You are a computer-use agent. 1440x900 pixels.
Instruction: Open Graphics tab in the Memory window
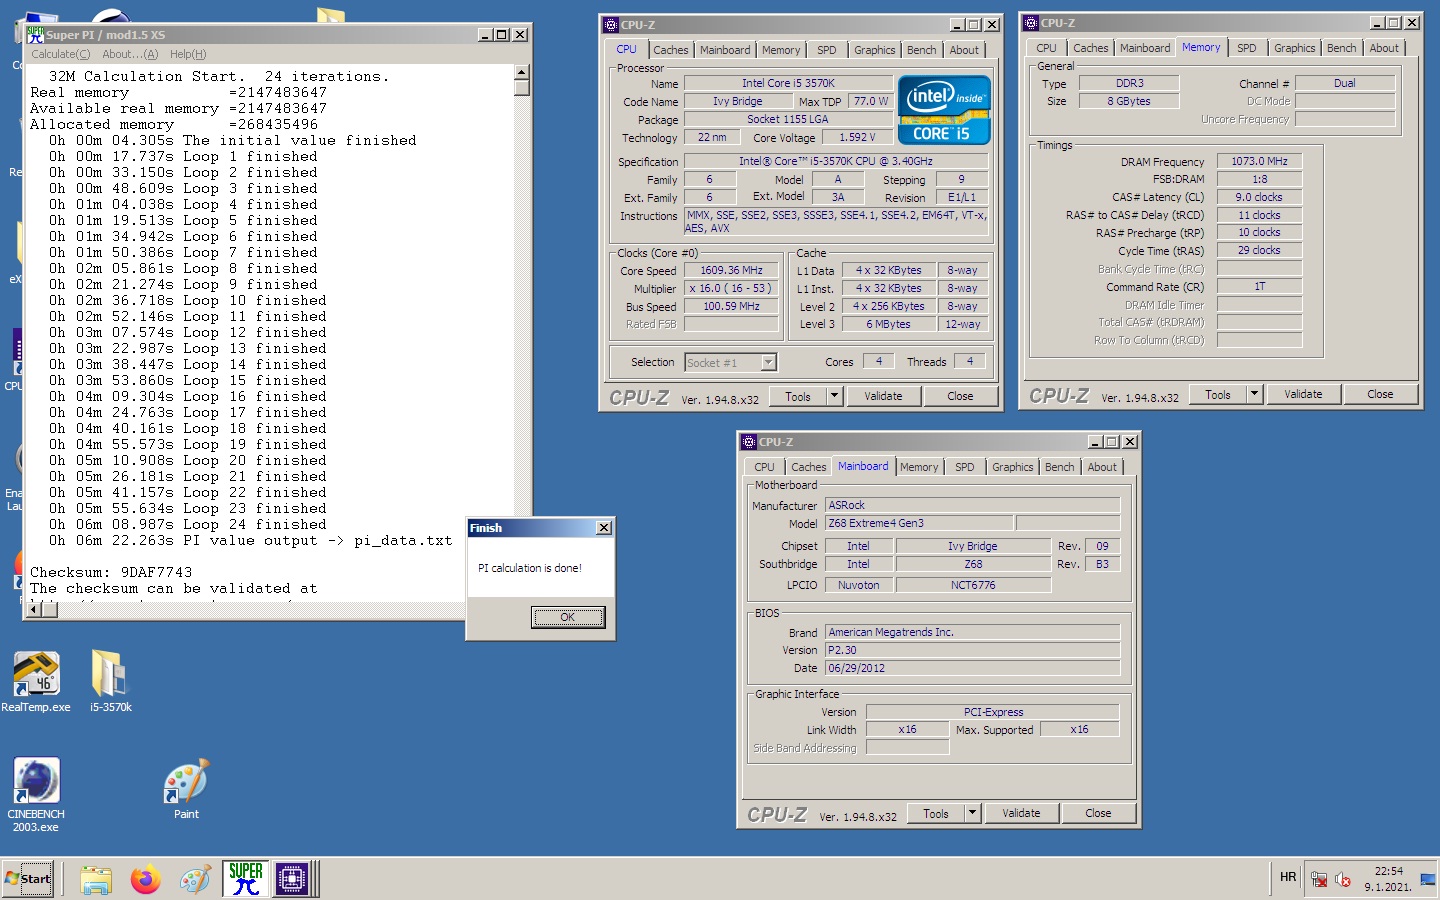[x=1295, y=48]
